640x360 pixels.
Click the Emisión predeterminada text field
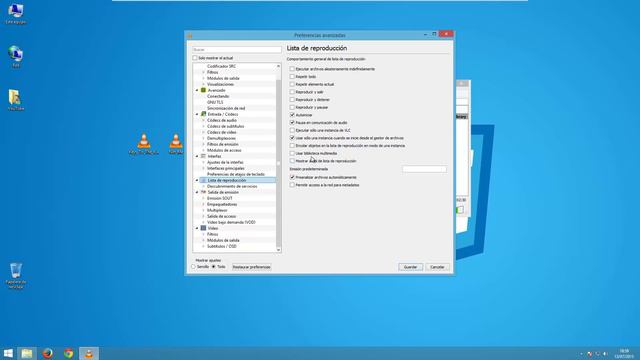(x=424, y=169)
